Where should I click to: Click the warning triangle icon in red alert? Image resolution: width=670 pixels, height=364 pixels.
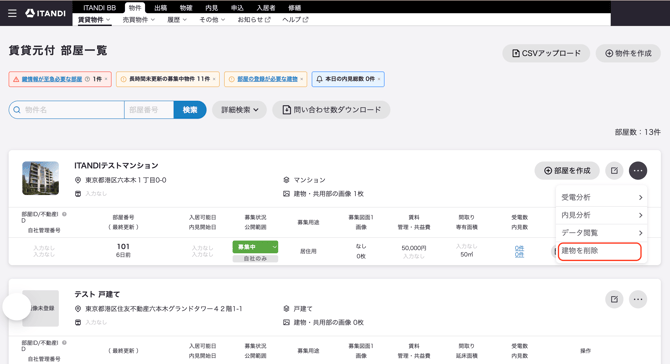[x=16, y=79]
